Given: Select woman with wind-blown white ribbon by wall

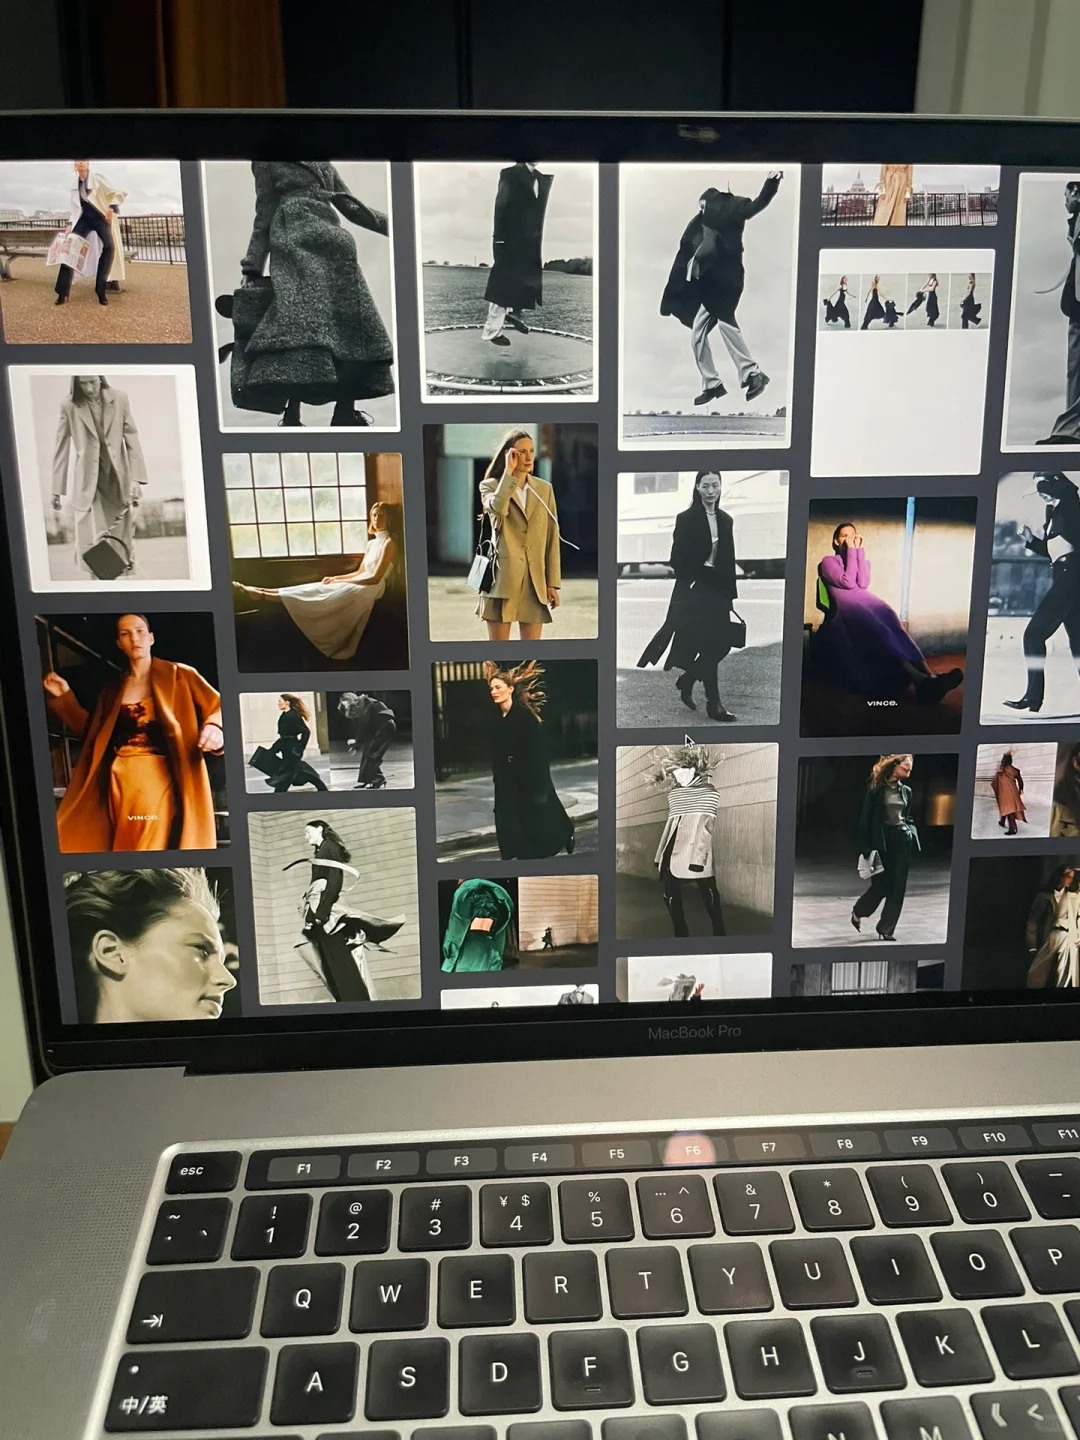Looking at the screenshot, I should pyautogui.click(x=335, y=906).
